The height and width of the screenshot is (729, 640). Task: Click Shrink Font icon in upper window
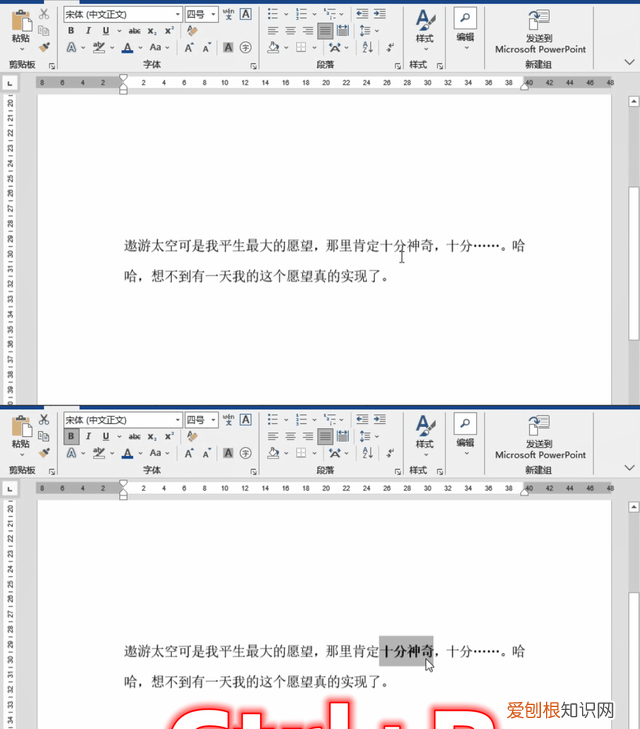(206, 47)
